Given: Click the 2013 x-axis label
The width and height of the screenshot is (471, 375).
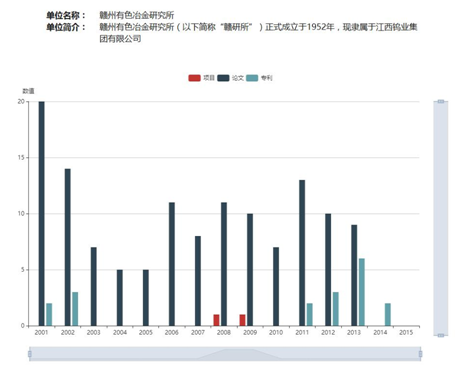Looking at the screenshot, I should coord(354,332).
